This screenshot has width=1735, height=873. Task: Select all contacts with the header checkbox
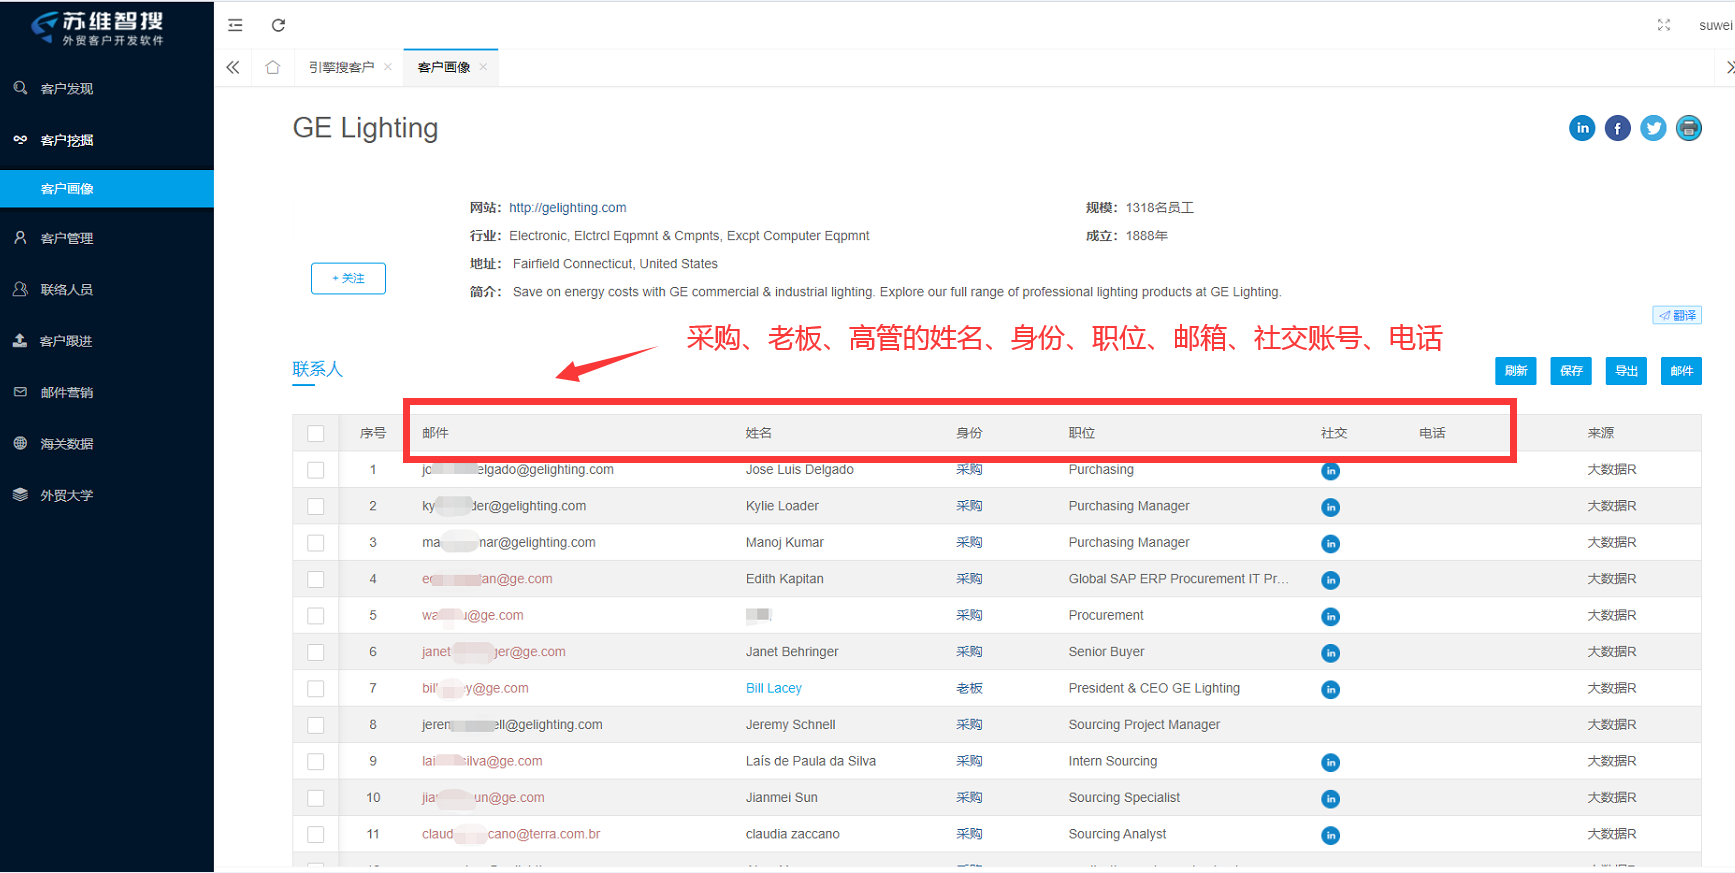[x=316, y=433]
